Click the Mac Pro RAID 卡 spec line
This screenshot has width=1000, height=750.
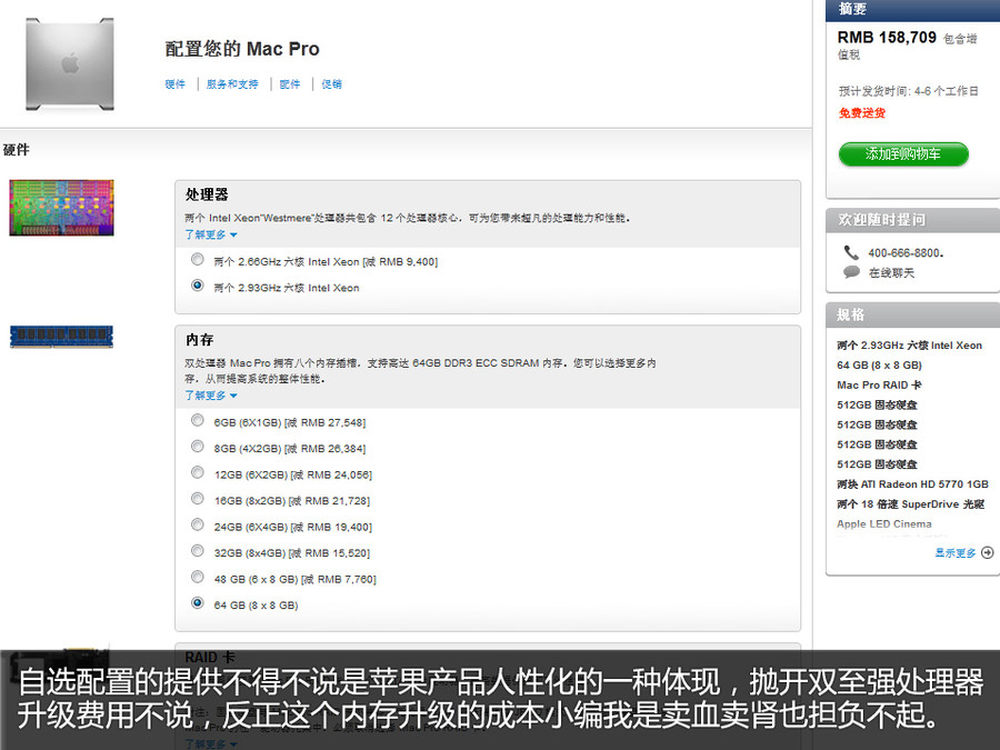(x=879, y=385)
